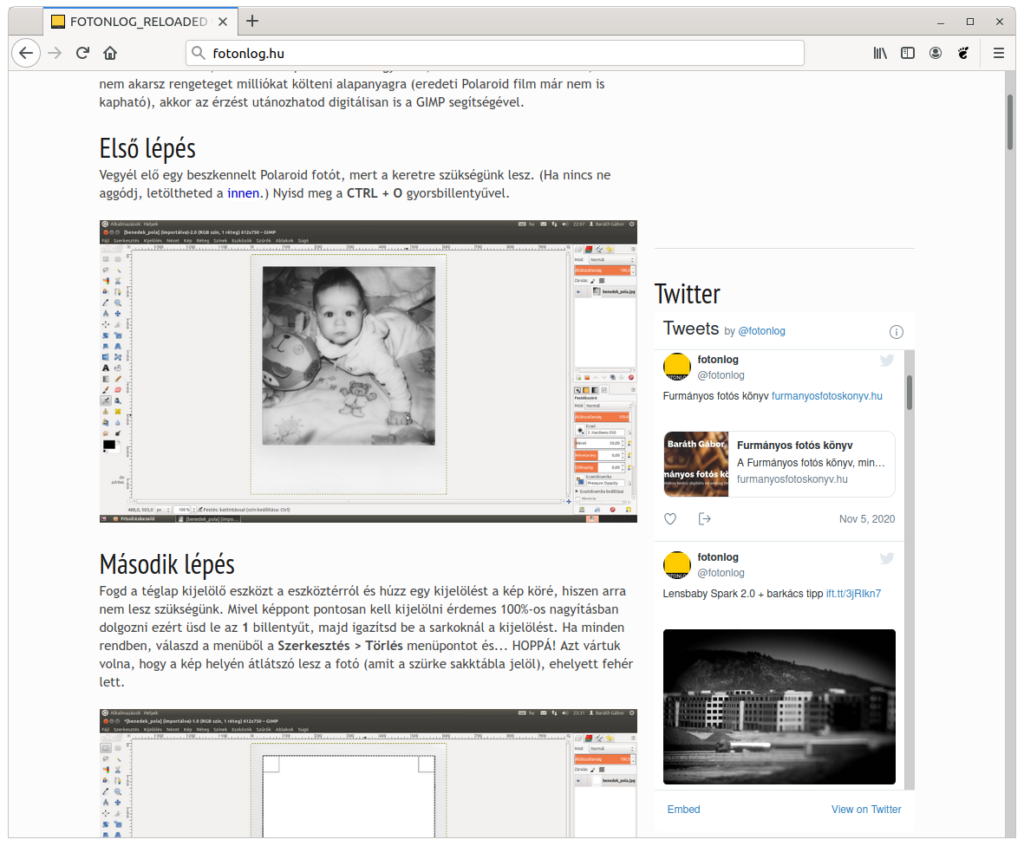Open the browser home page

click(110, 53)
